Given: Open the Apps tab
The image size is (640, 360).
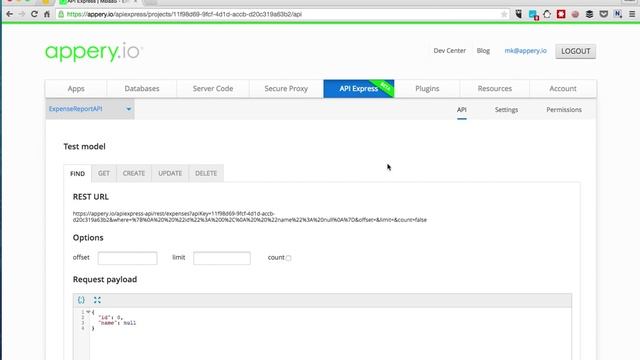Looking at the screenshot, I should [76, 89].
